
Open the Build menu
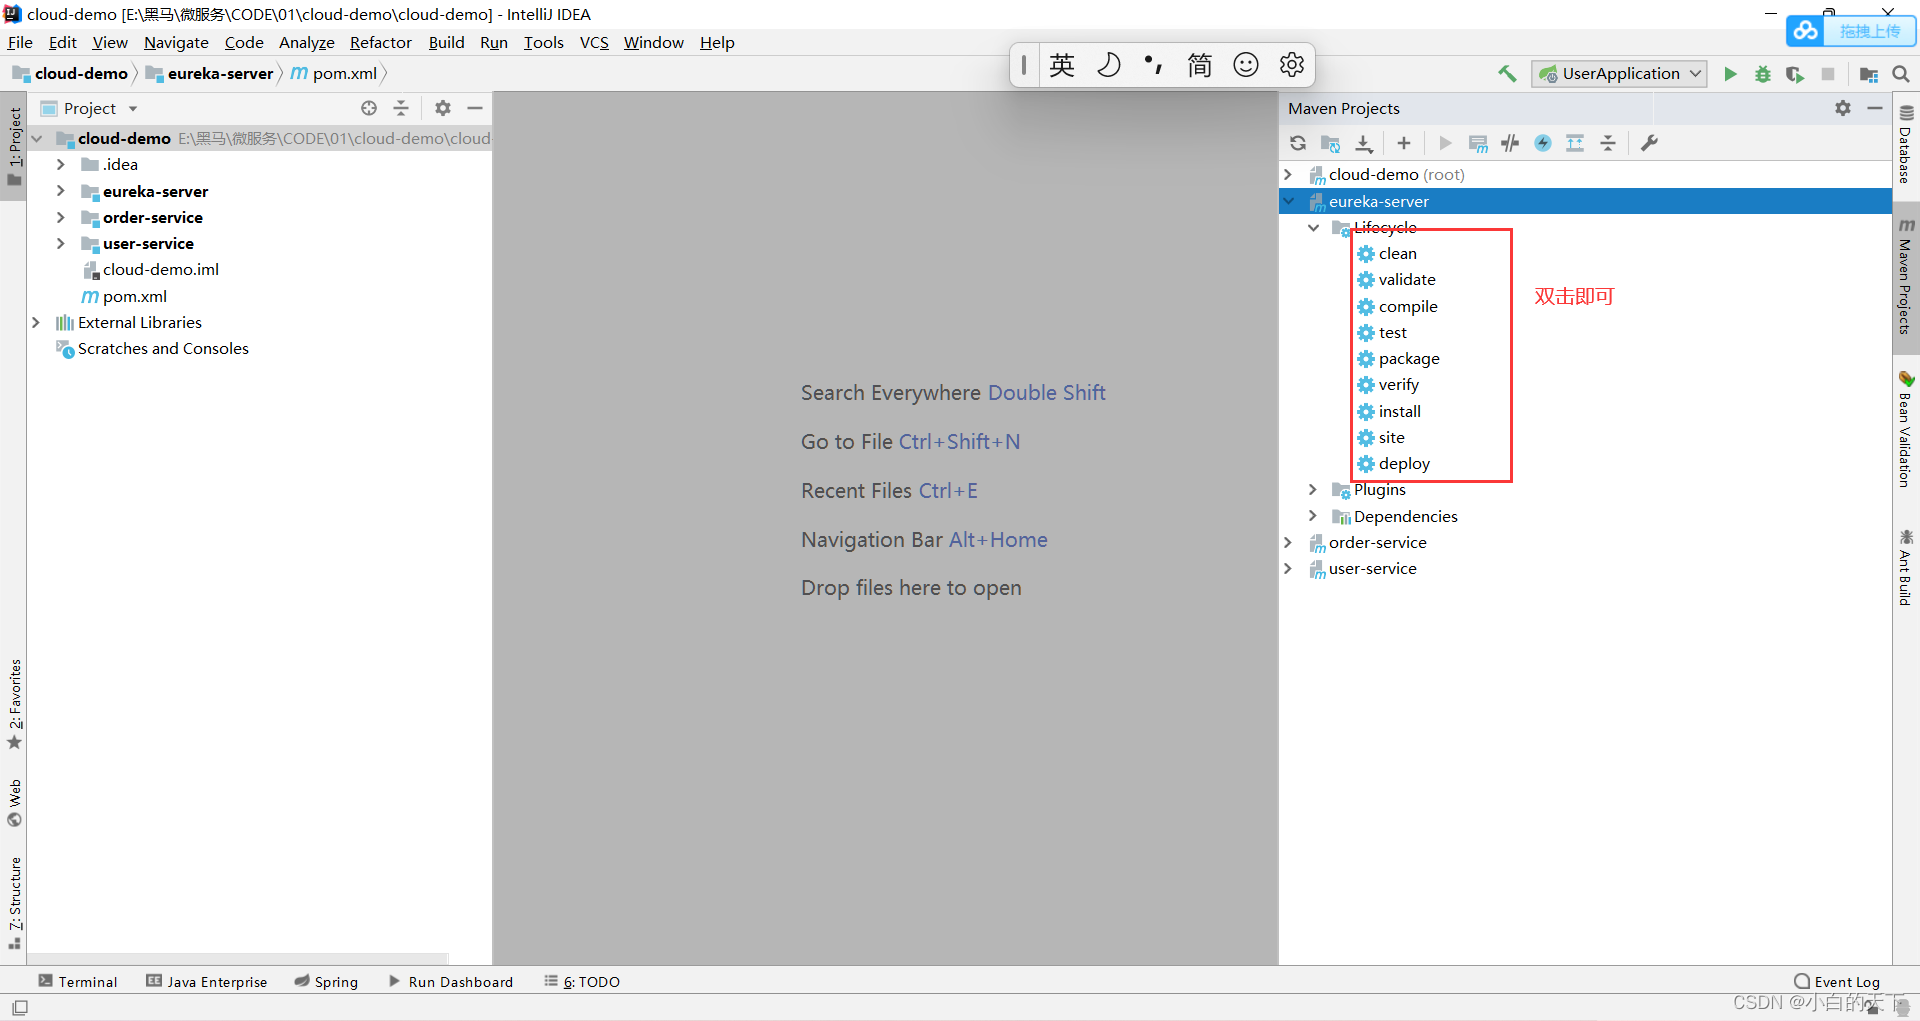point(446,42)
